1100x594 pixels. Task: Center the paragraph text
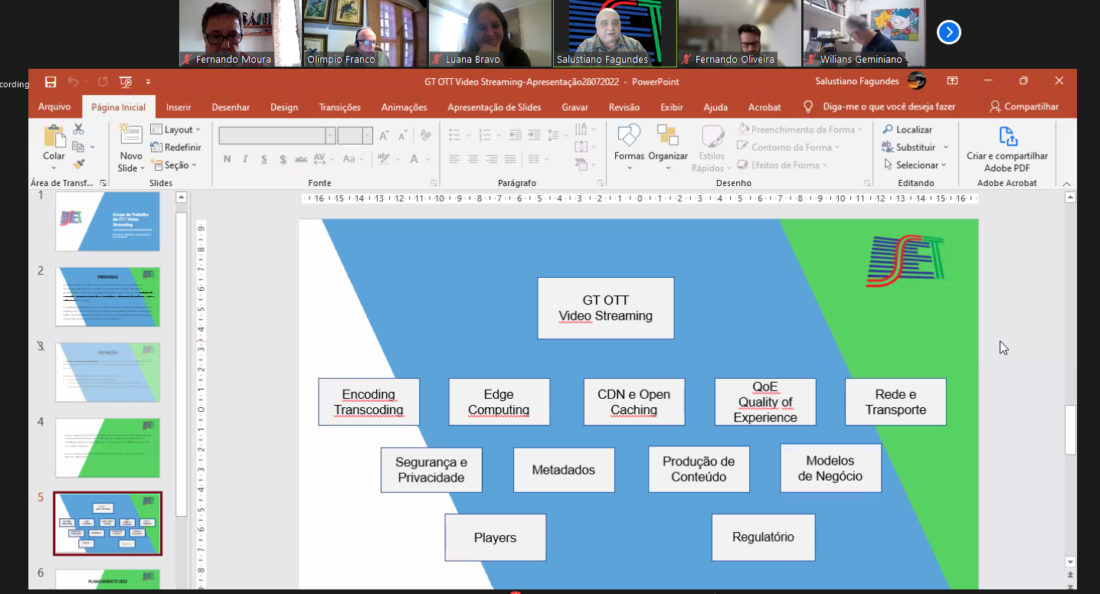474,159
